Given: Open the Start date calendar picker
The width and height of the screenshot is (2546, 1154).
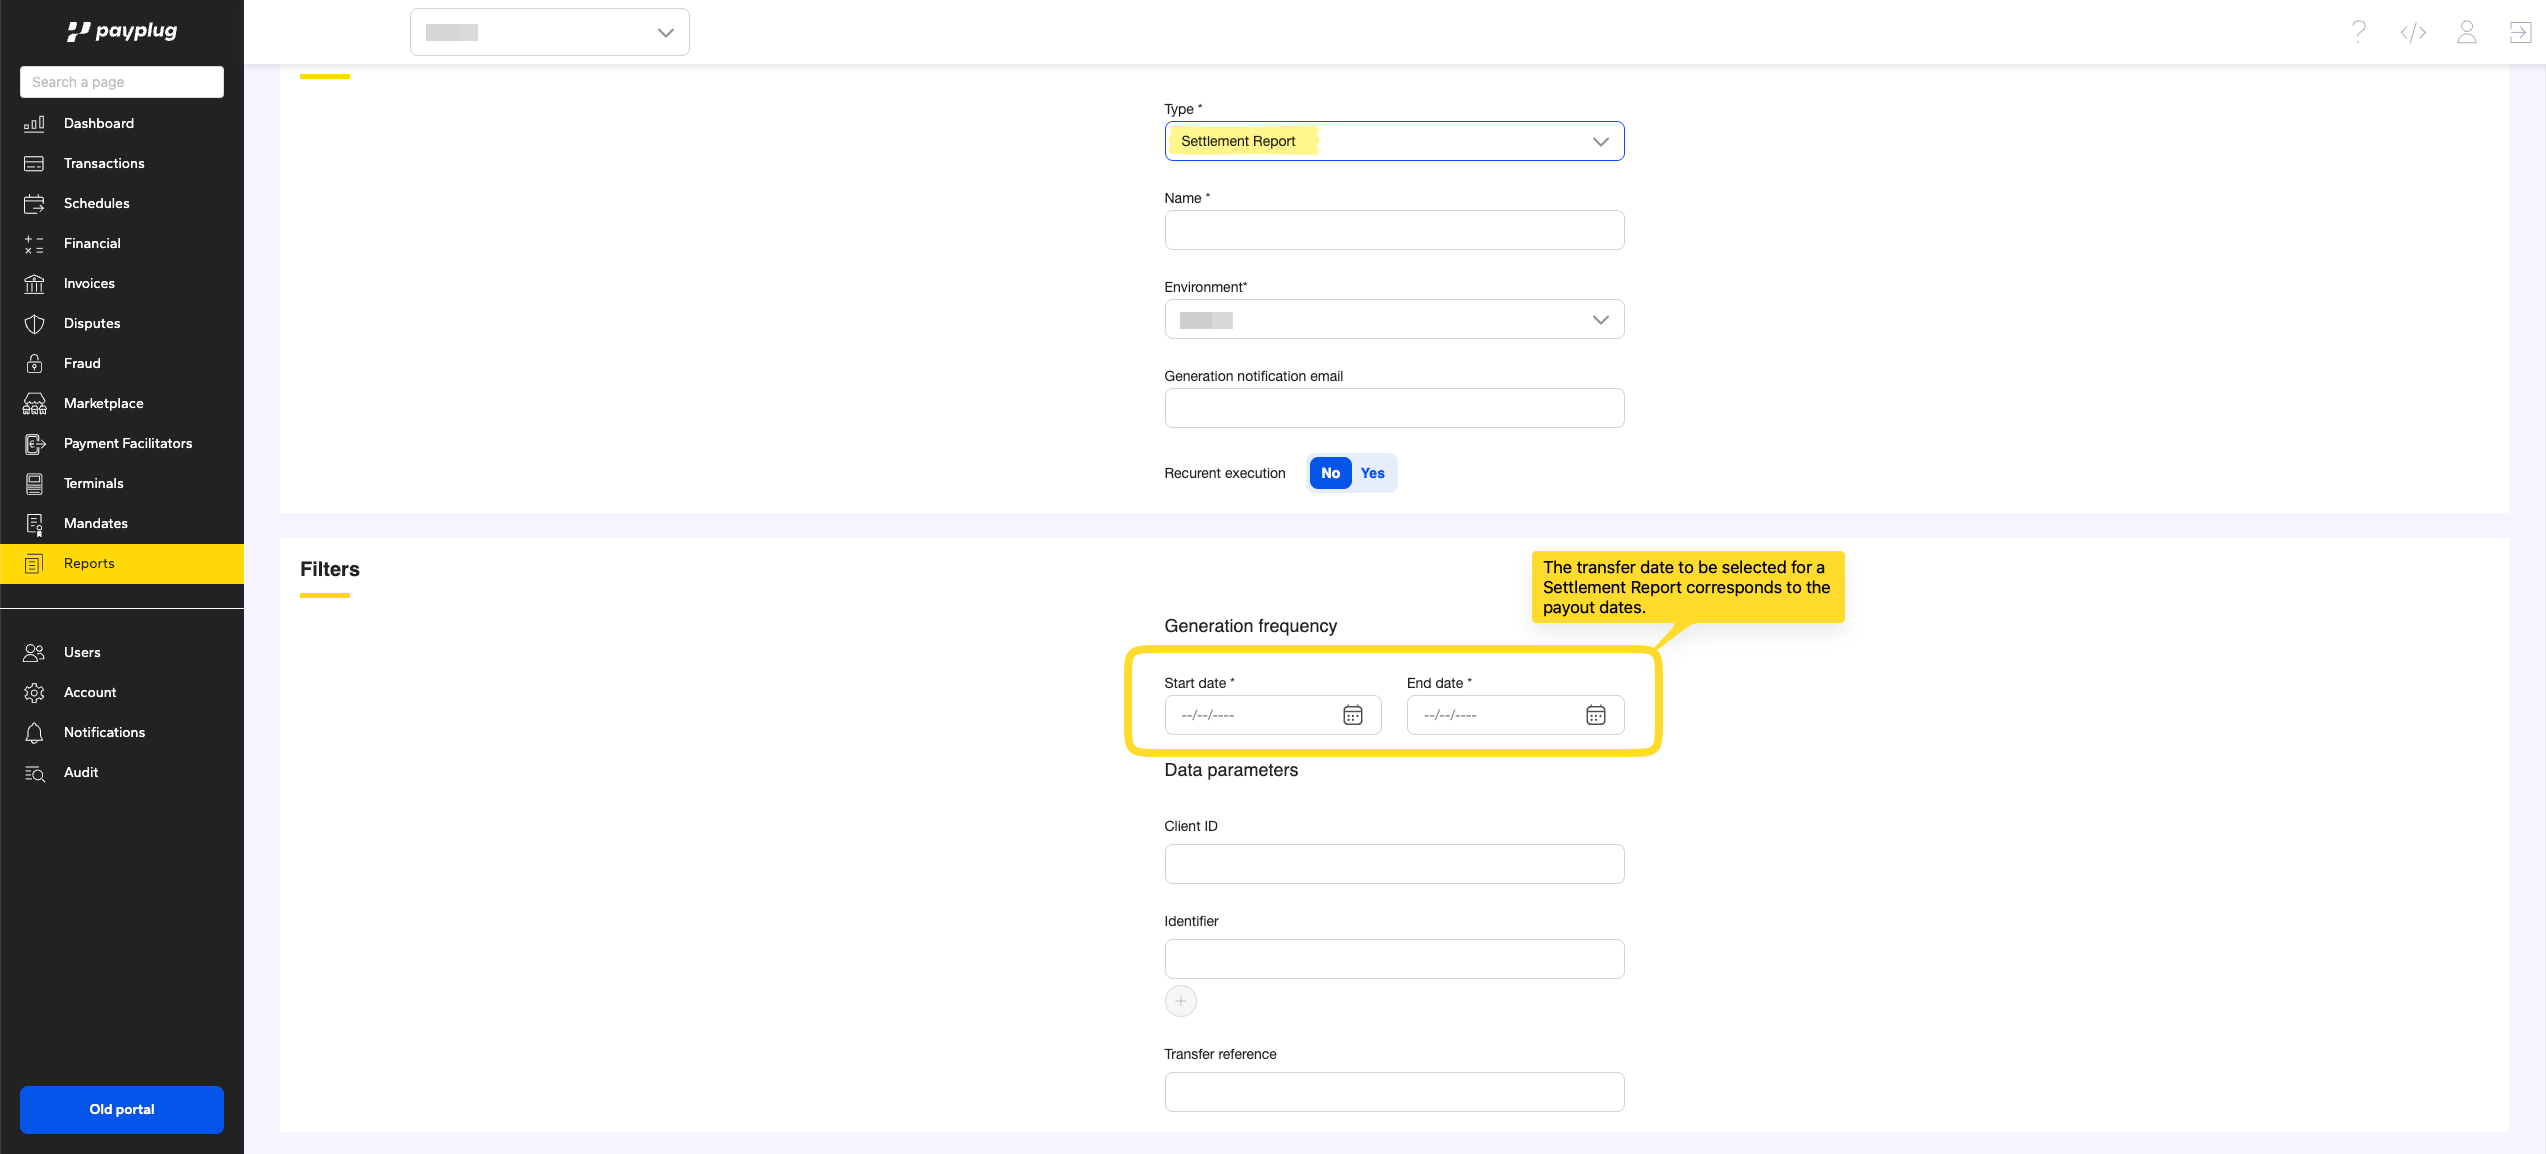Looking at the screenshot, I should click(x=1352, y=715).
